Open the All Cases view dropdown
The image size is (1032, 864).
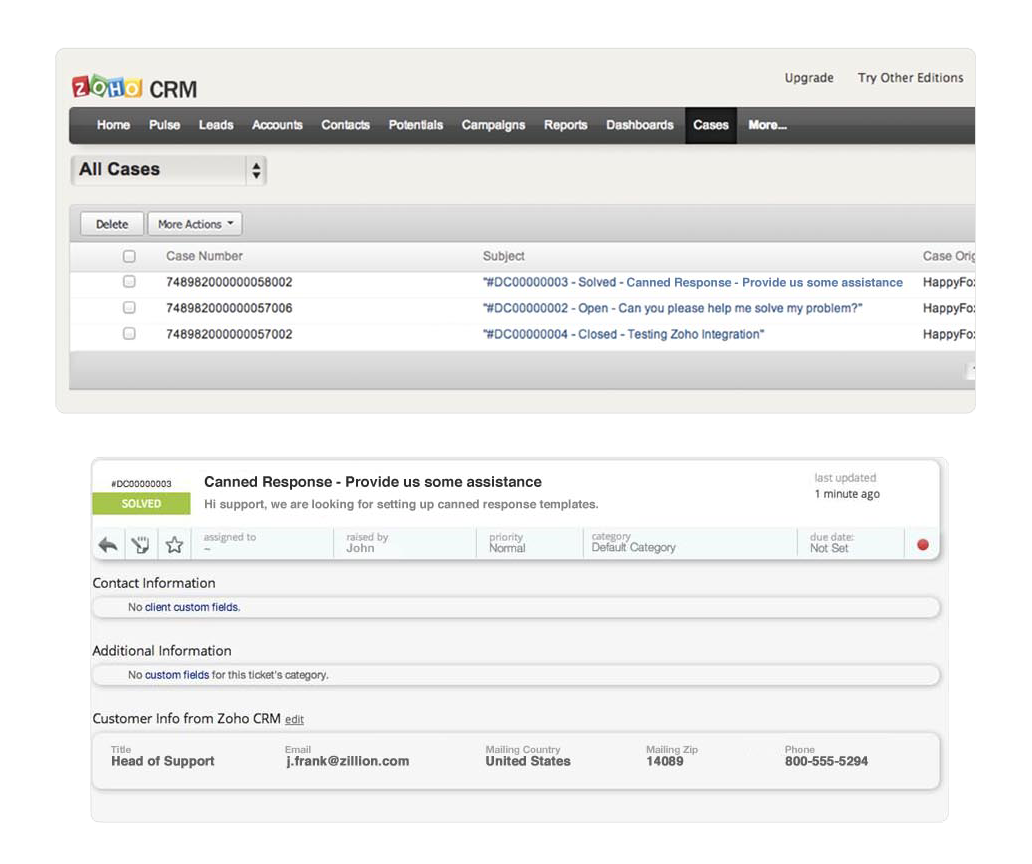[168, 170]
